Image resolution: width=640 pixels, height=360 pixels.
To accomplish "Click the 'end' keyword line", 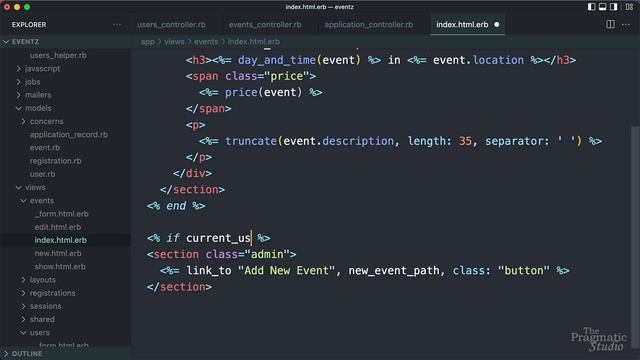I will [x=176, y=206].
